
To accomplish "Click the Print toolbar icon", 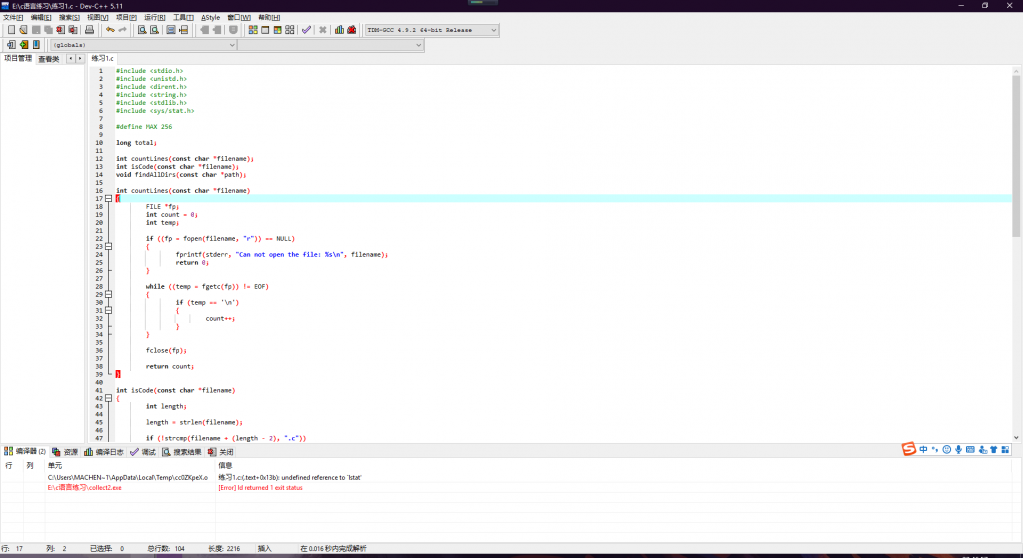I will pos(89,30).
